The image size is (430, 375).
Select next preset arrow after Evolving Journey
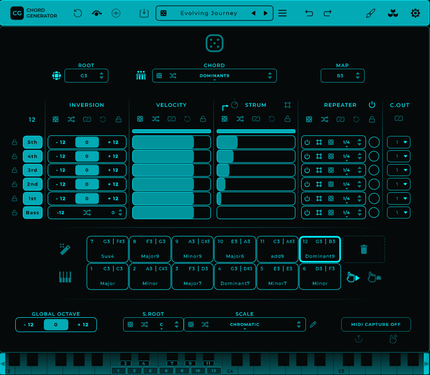[266, 13]
